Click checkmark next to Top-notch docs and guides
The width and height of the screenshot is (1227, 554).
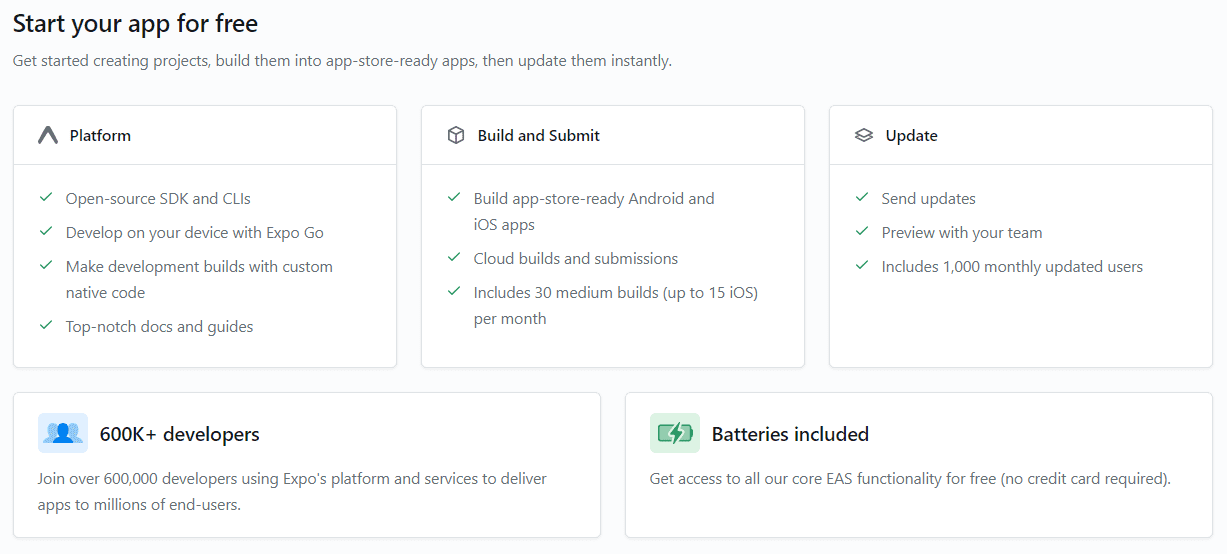46,326
